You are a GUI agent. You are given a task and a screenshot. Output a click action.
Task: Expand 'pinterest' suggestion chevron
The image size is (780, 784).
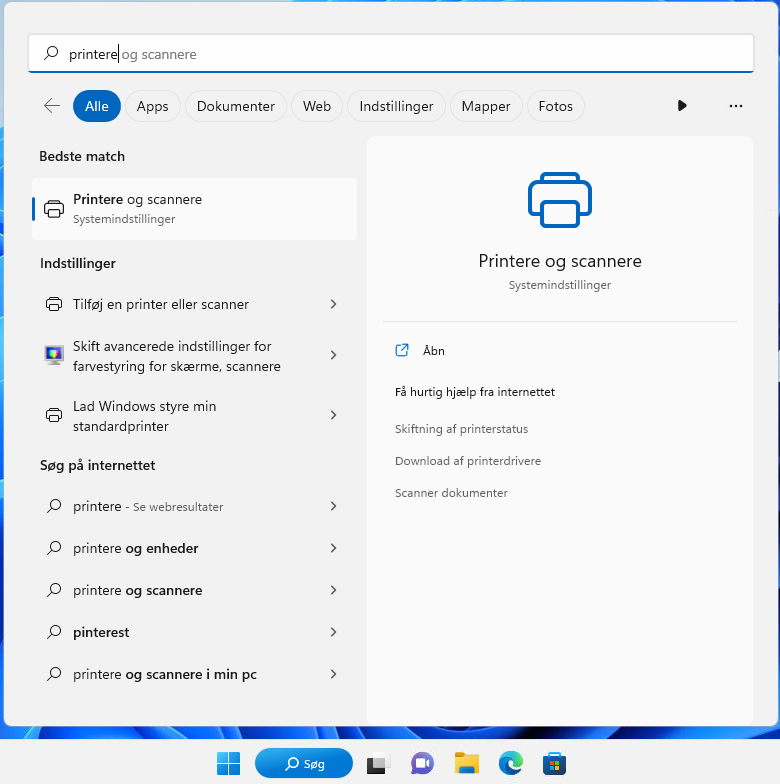coord(334,632)
